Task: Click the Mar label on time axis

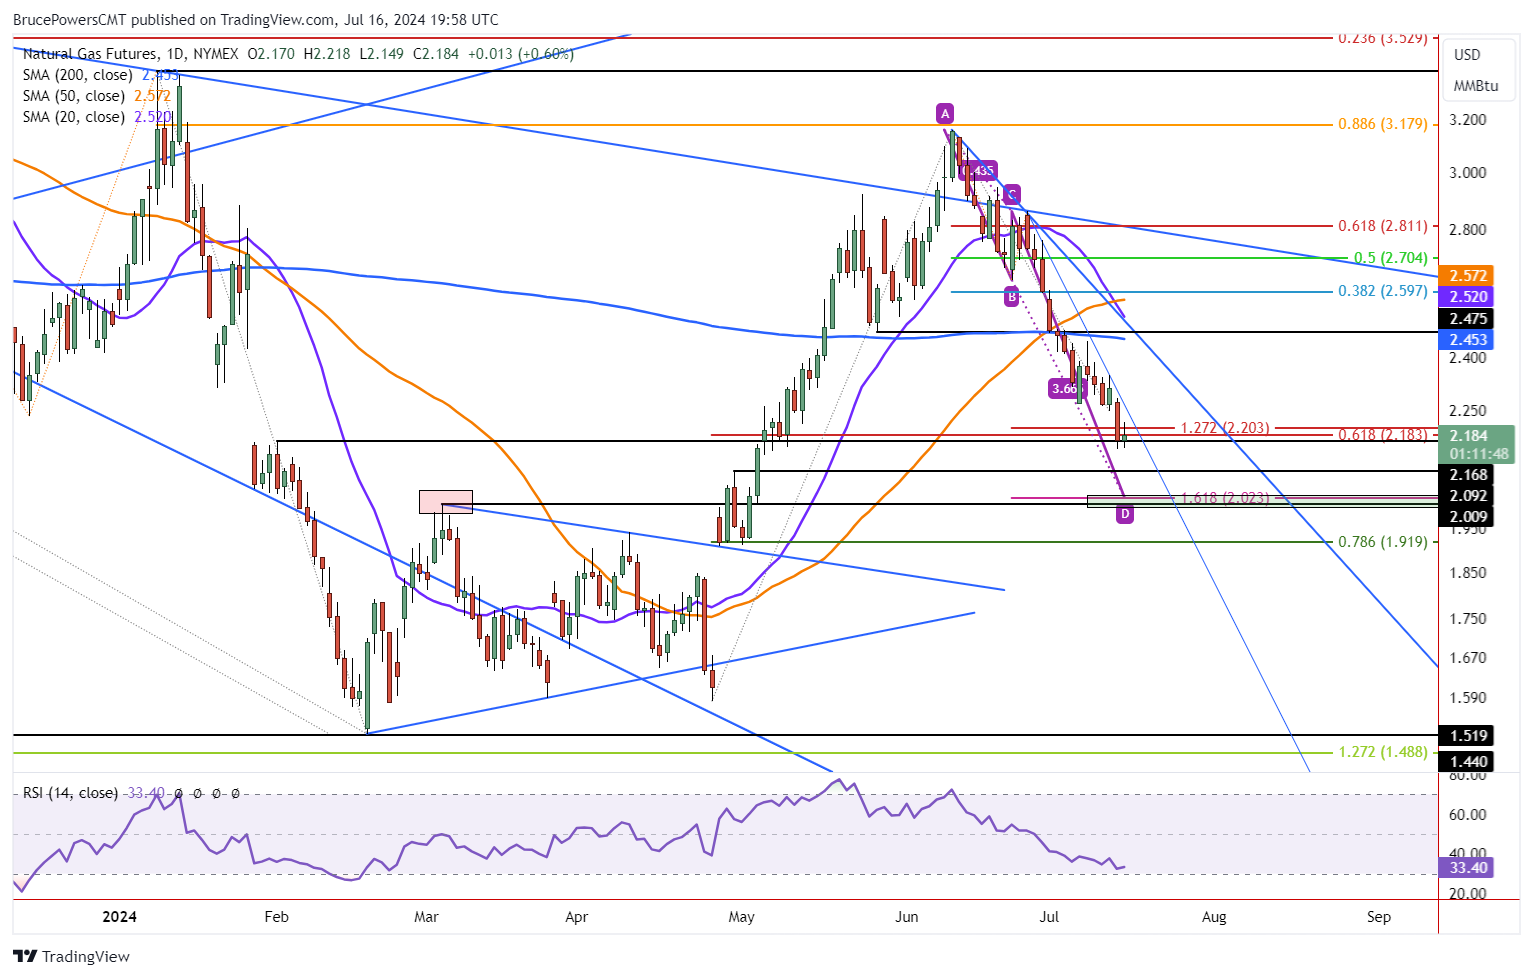Action: tap(426, 917)
